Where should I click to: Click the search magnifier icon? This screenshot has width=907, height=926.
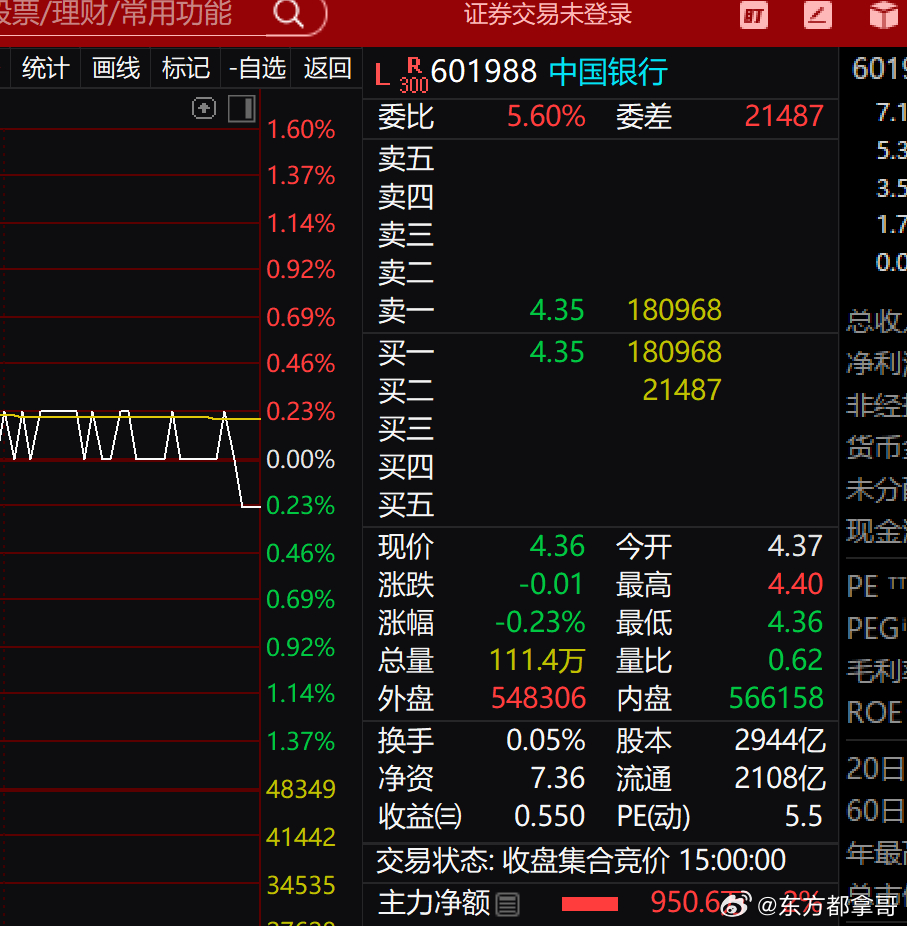pos(288,14)
